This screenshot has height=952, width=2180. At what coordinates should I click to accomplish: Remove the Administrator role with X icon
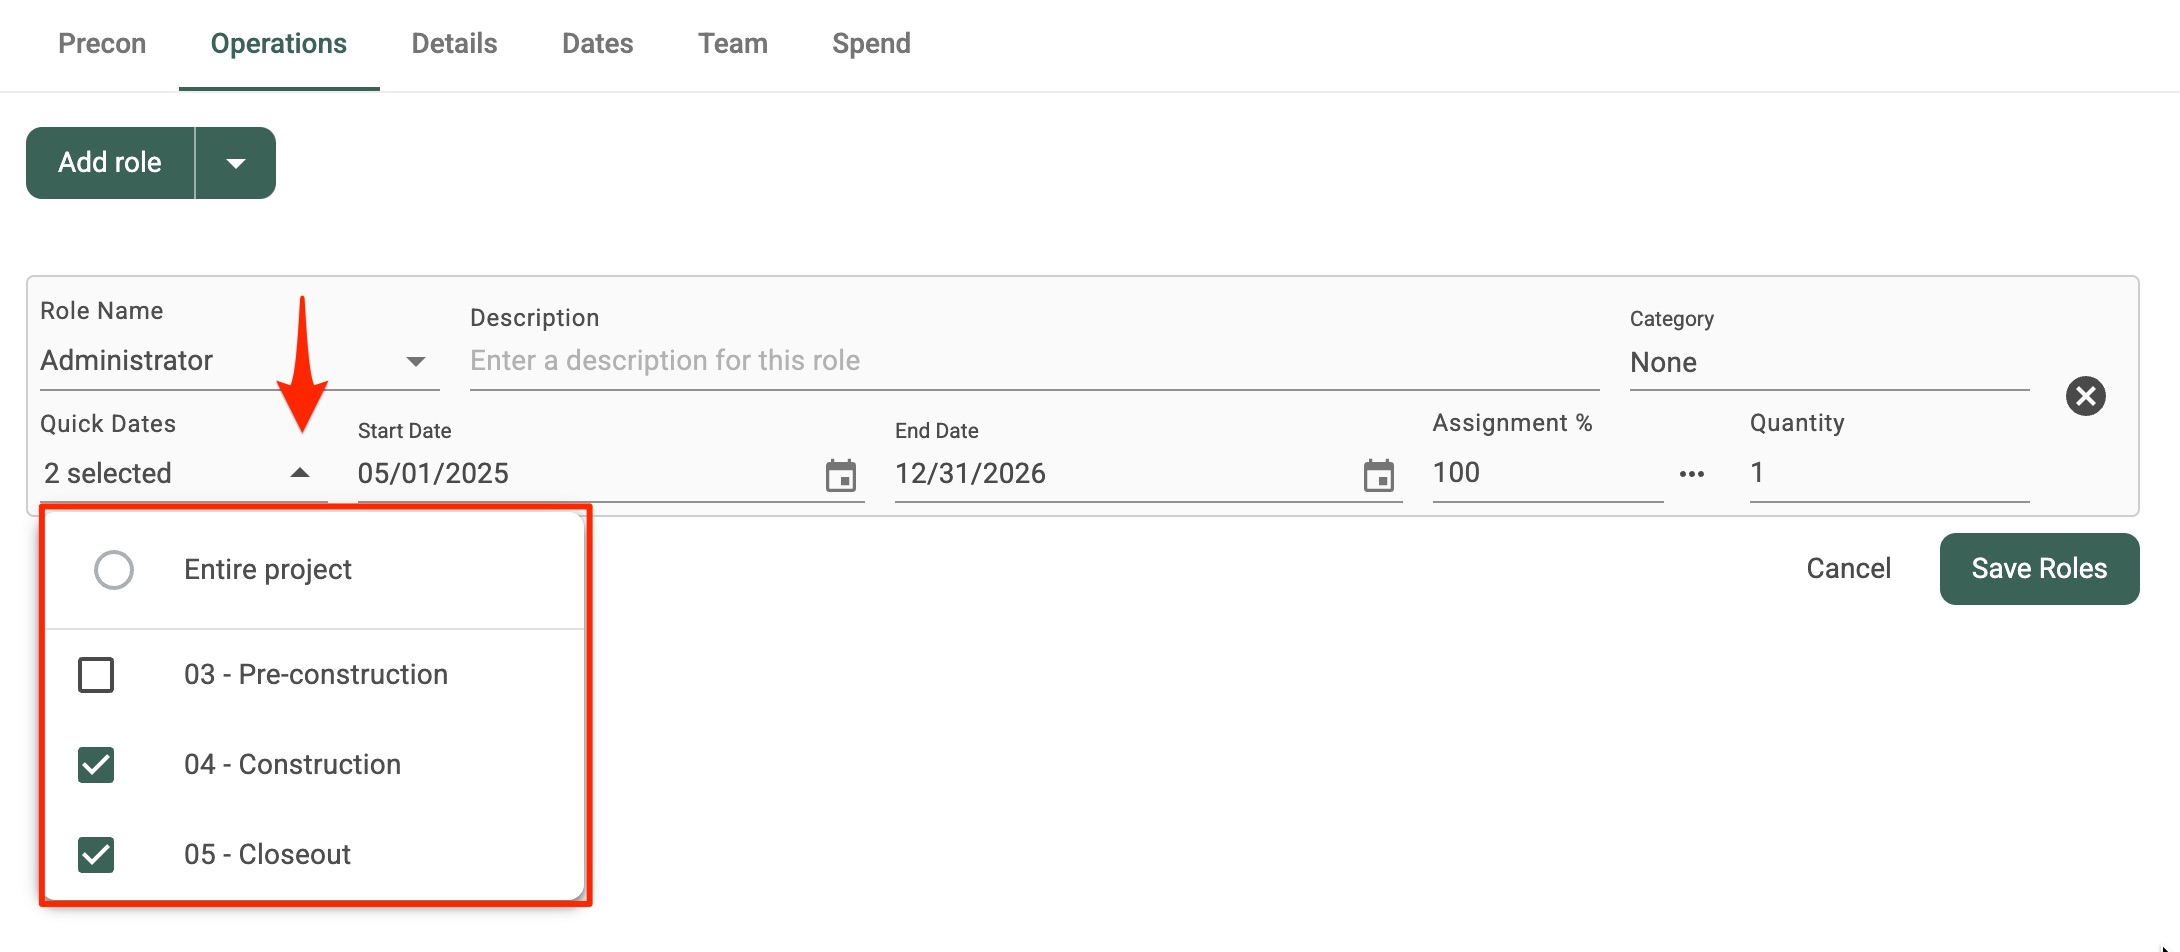point(2086,396)
